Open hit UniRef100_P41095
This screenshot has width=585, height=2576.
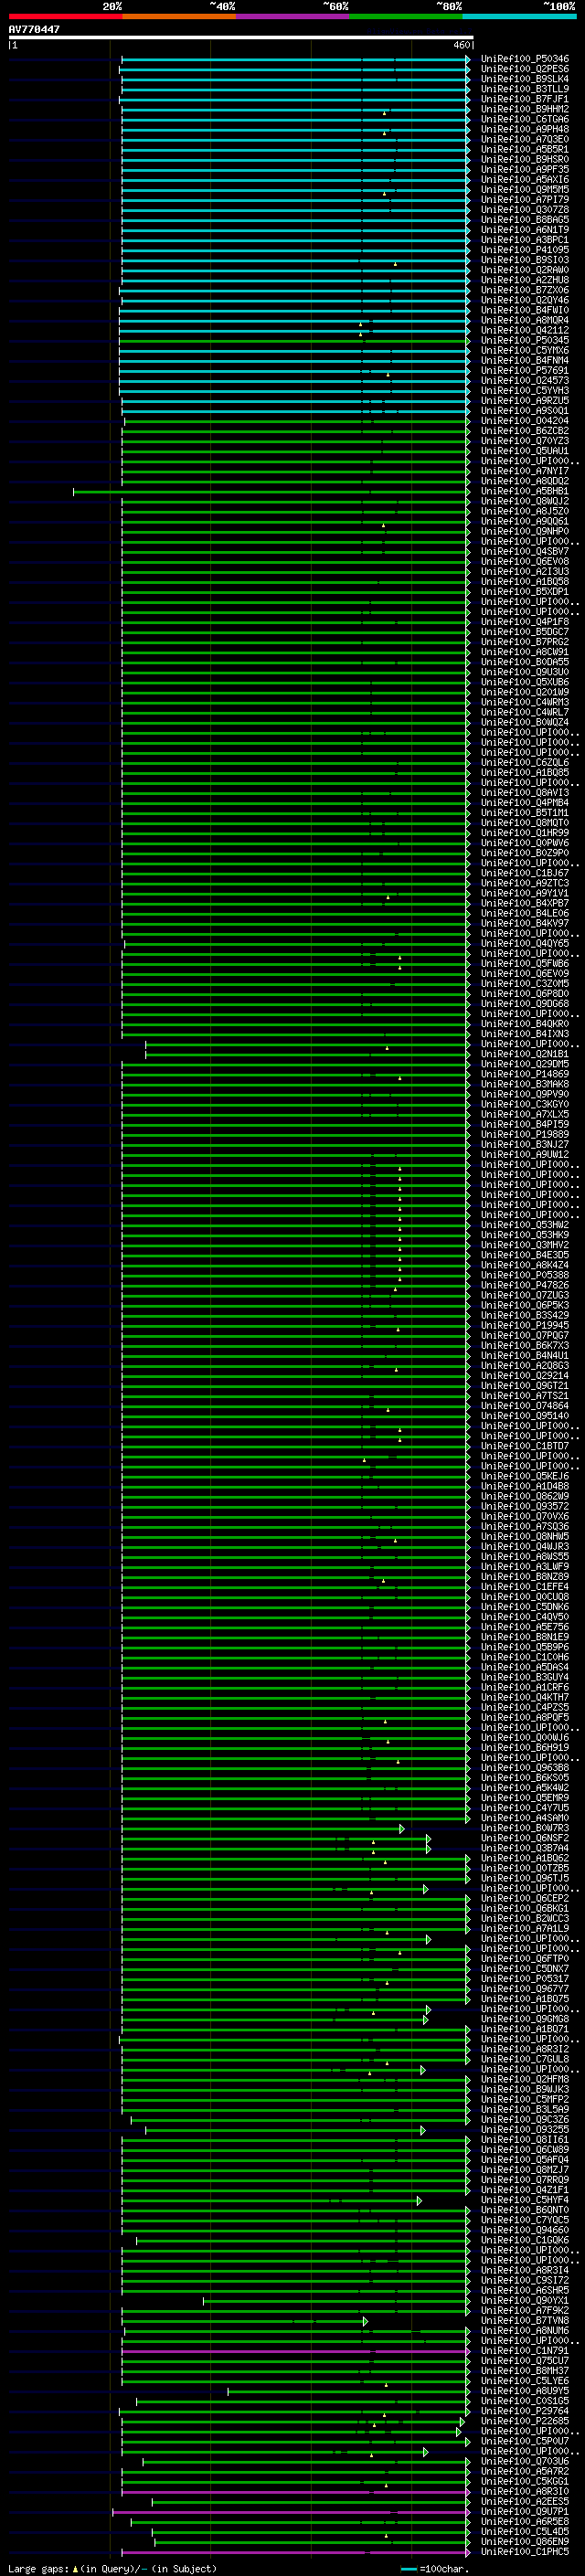pos(524,250)
